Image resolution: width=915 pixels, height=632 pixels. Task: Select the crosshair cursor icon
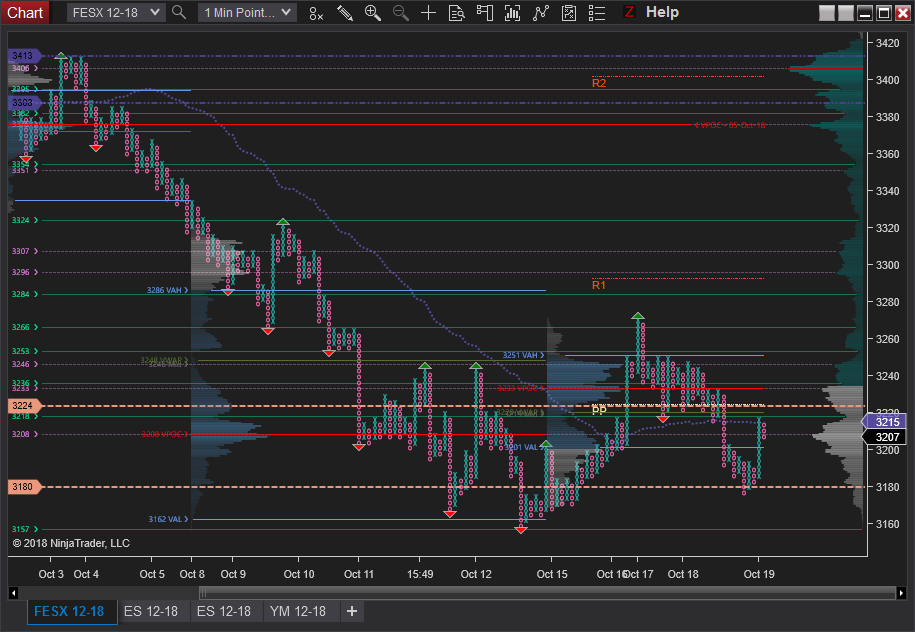[x=428, y=13]
